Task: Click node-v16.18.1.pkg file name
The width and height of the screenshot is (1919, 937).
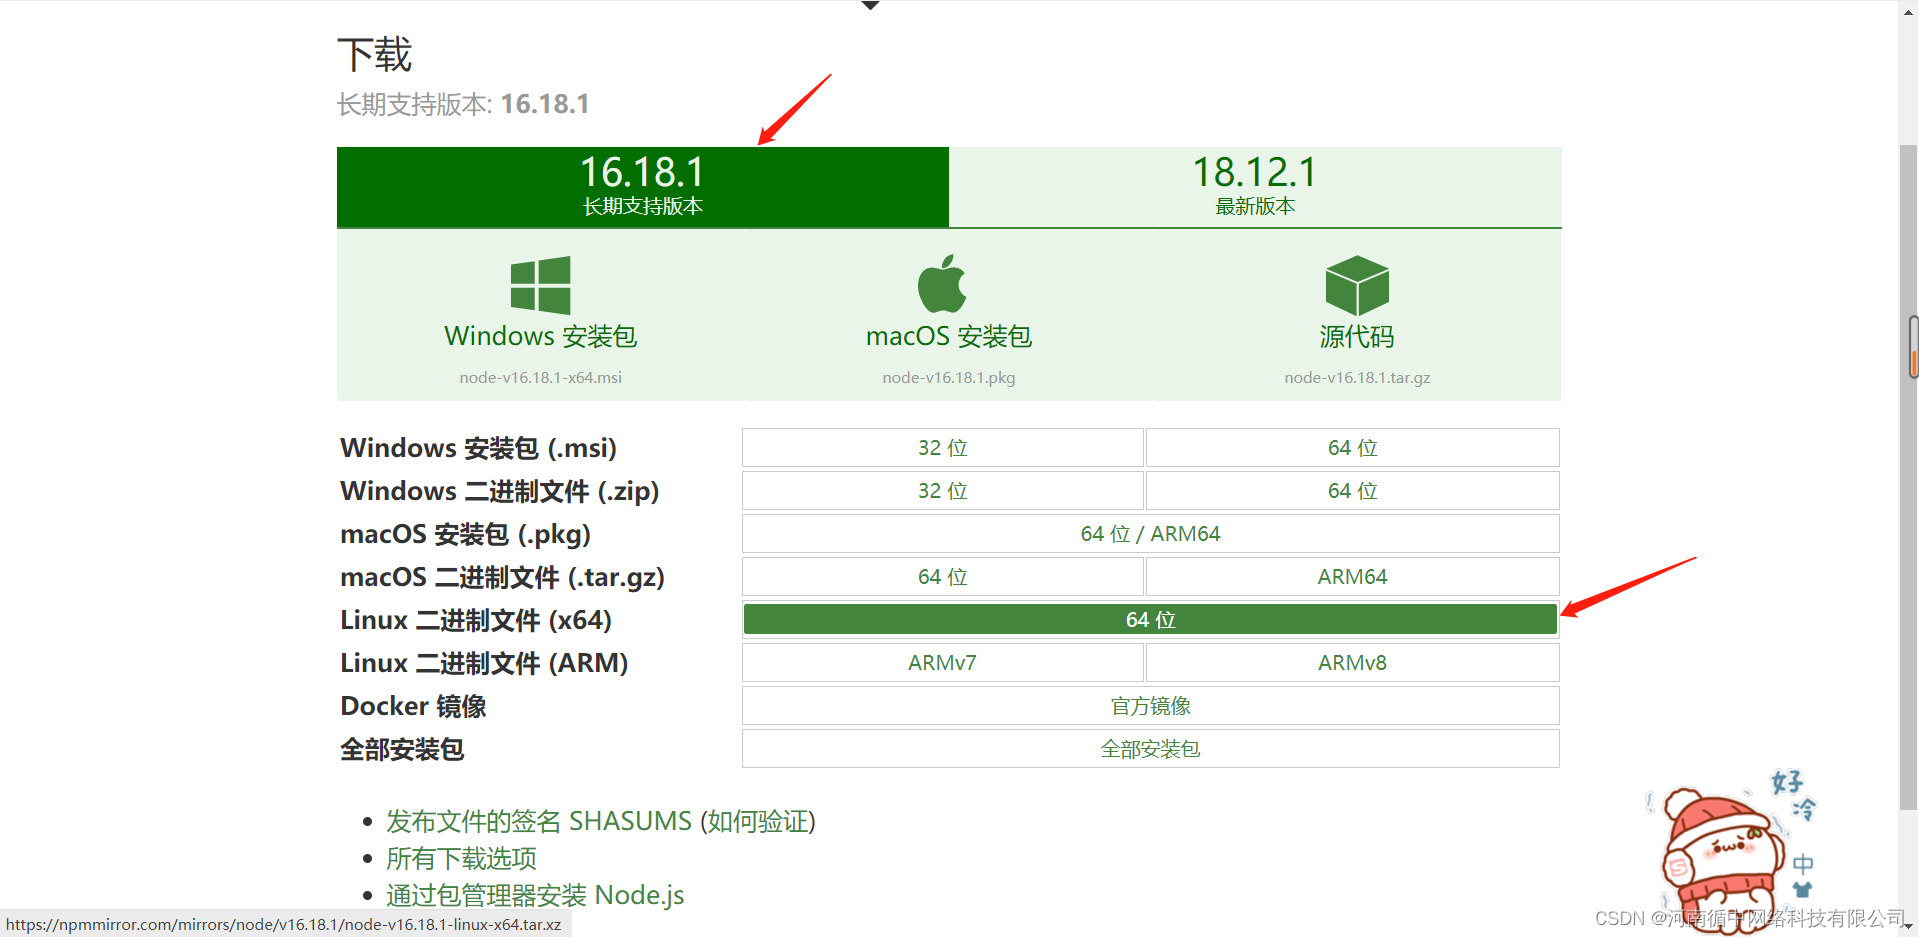Action: 949,377
